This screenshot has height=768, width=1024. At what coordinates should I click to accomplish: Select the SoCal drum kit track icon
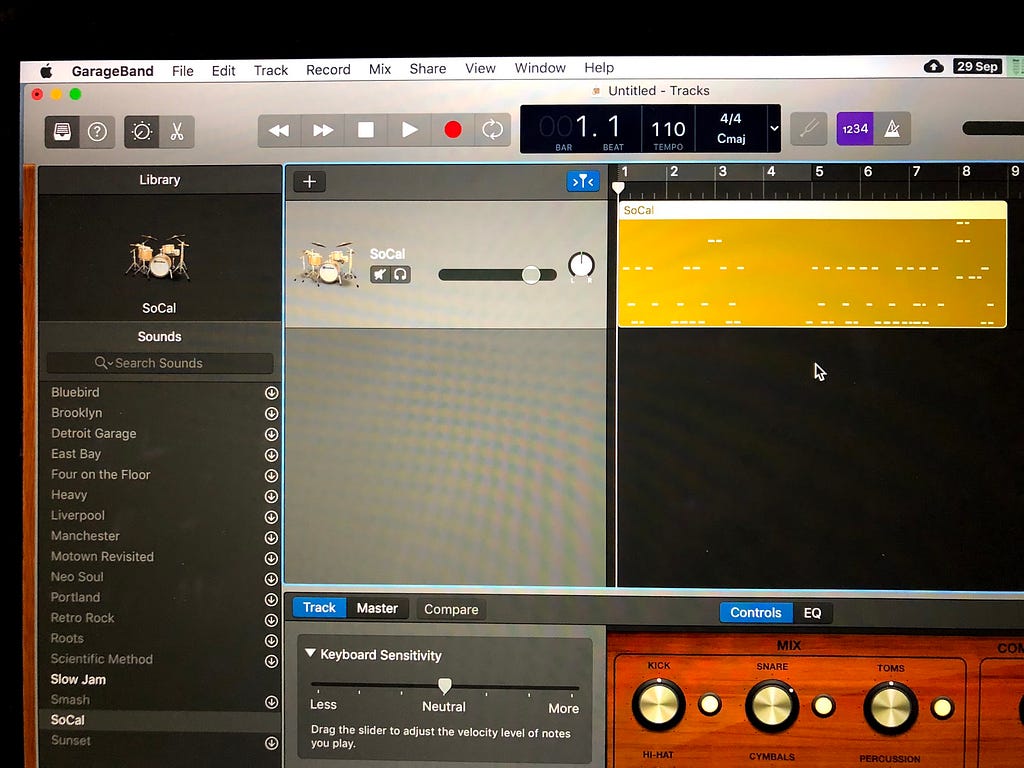point(327,264)
